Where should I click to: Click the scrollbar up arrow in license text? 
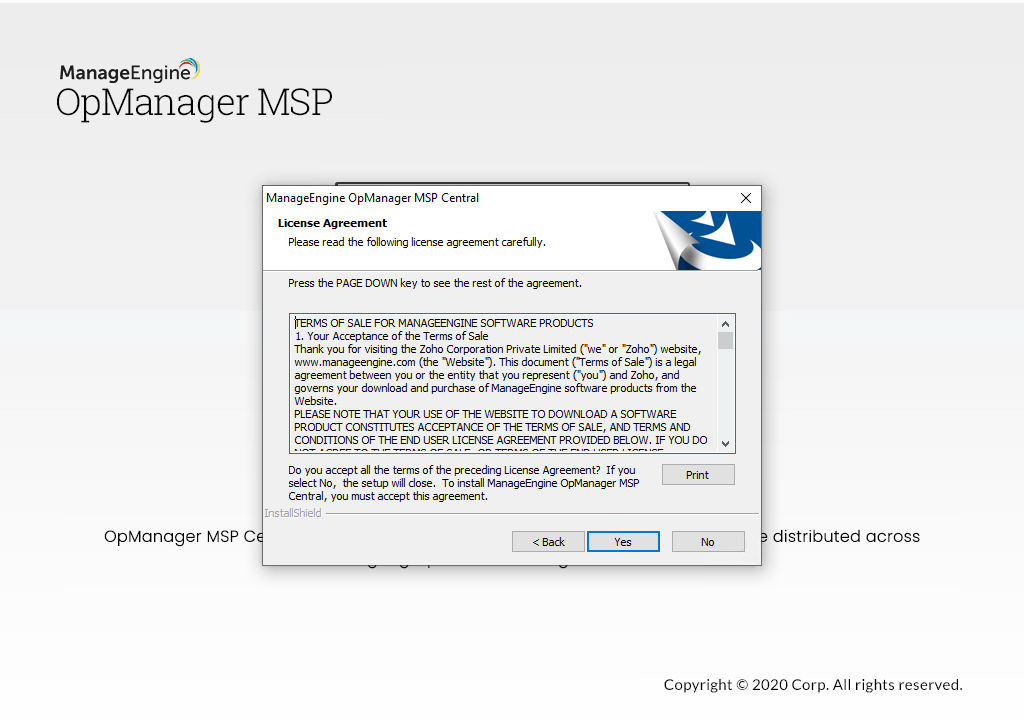tap(726, 322)
